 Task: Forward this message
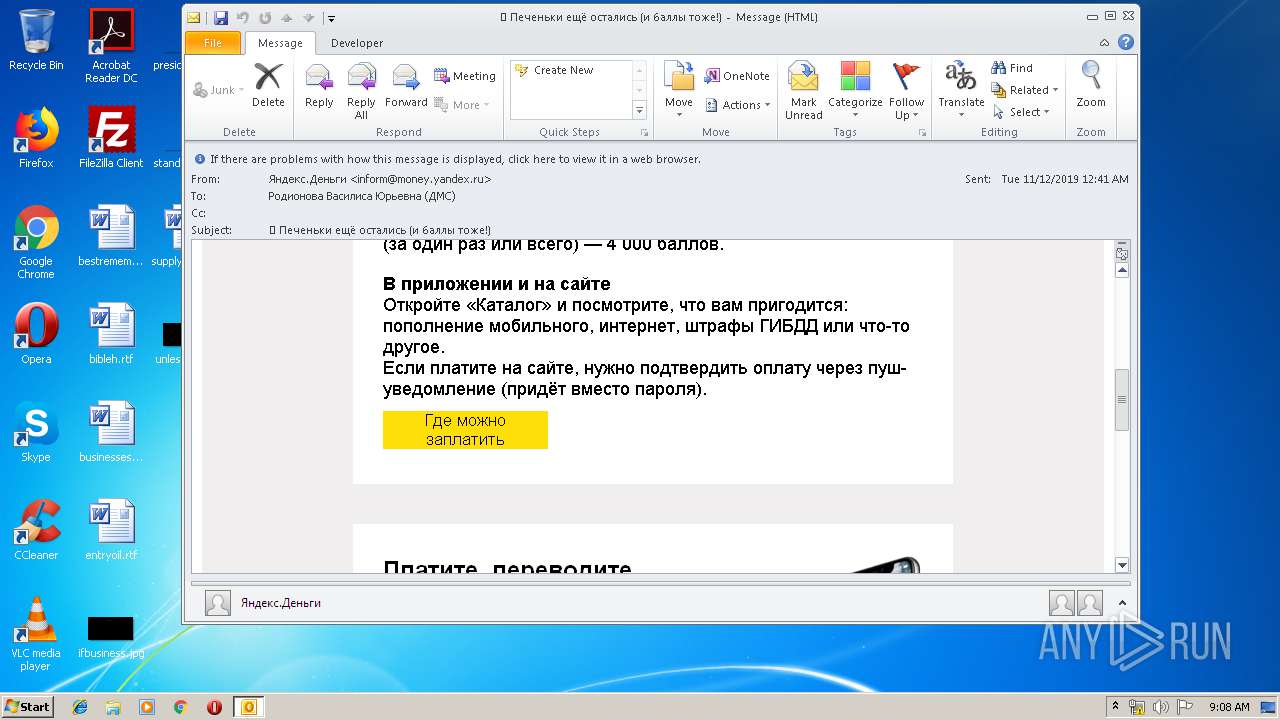click(406, 86)
